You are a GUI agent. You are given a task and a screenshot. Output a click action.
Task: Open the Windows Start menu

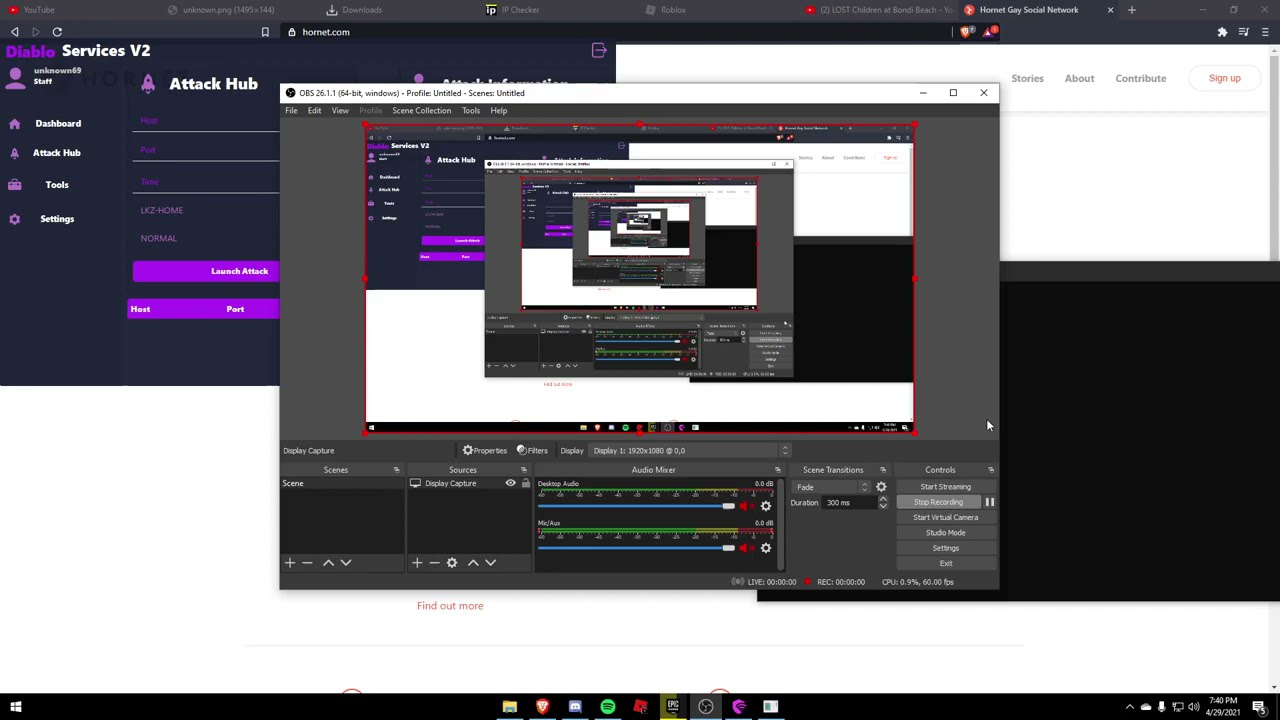[x=16, y=707]
